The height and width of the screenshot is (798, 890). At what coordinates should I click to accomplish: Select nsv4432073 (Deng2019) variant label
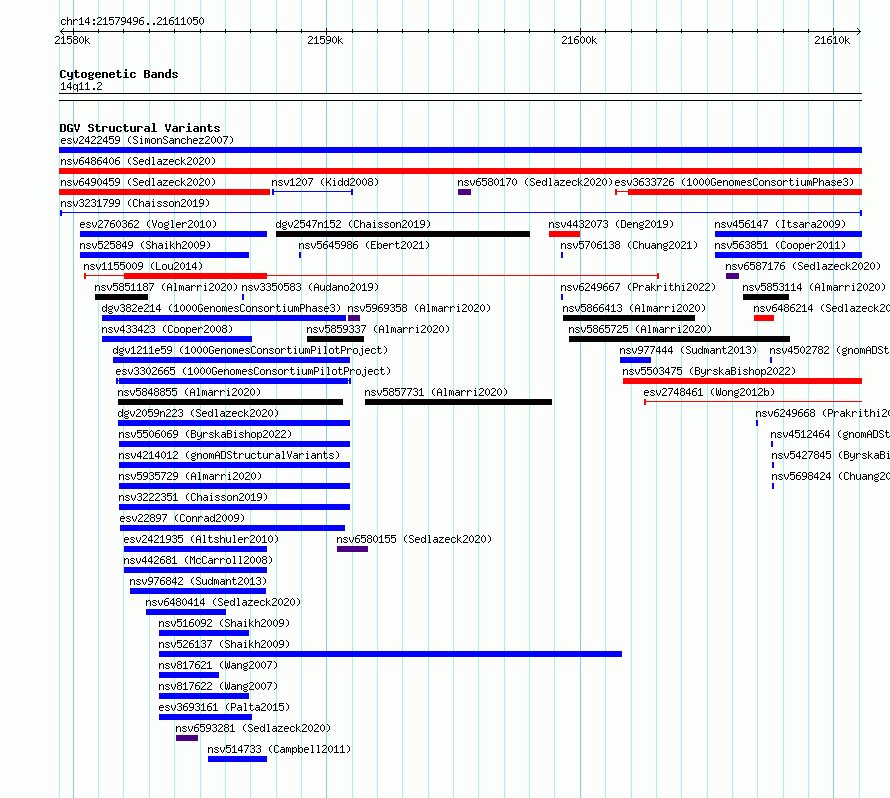tap(611, 224)
